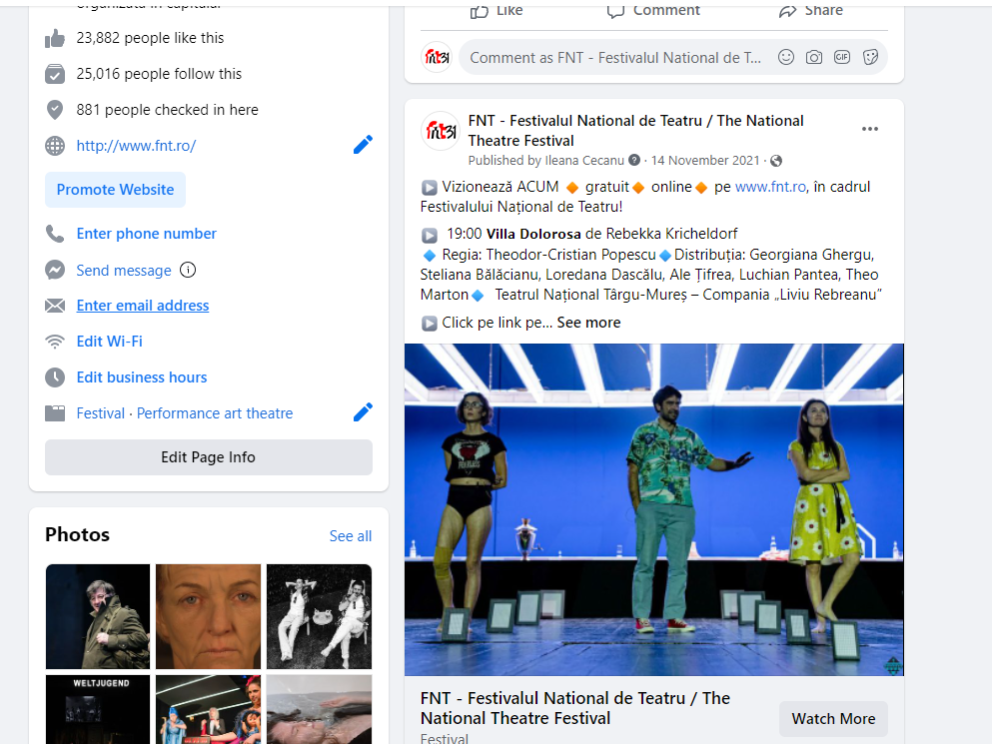Expand post text with See more
Viewport: 992px width, 744px height.
click(x=588, y=322)
